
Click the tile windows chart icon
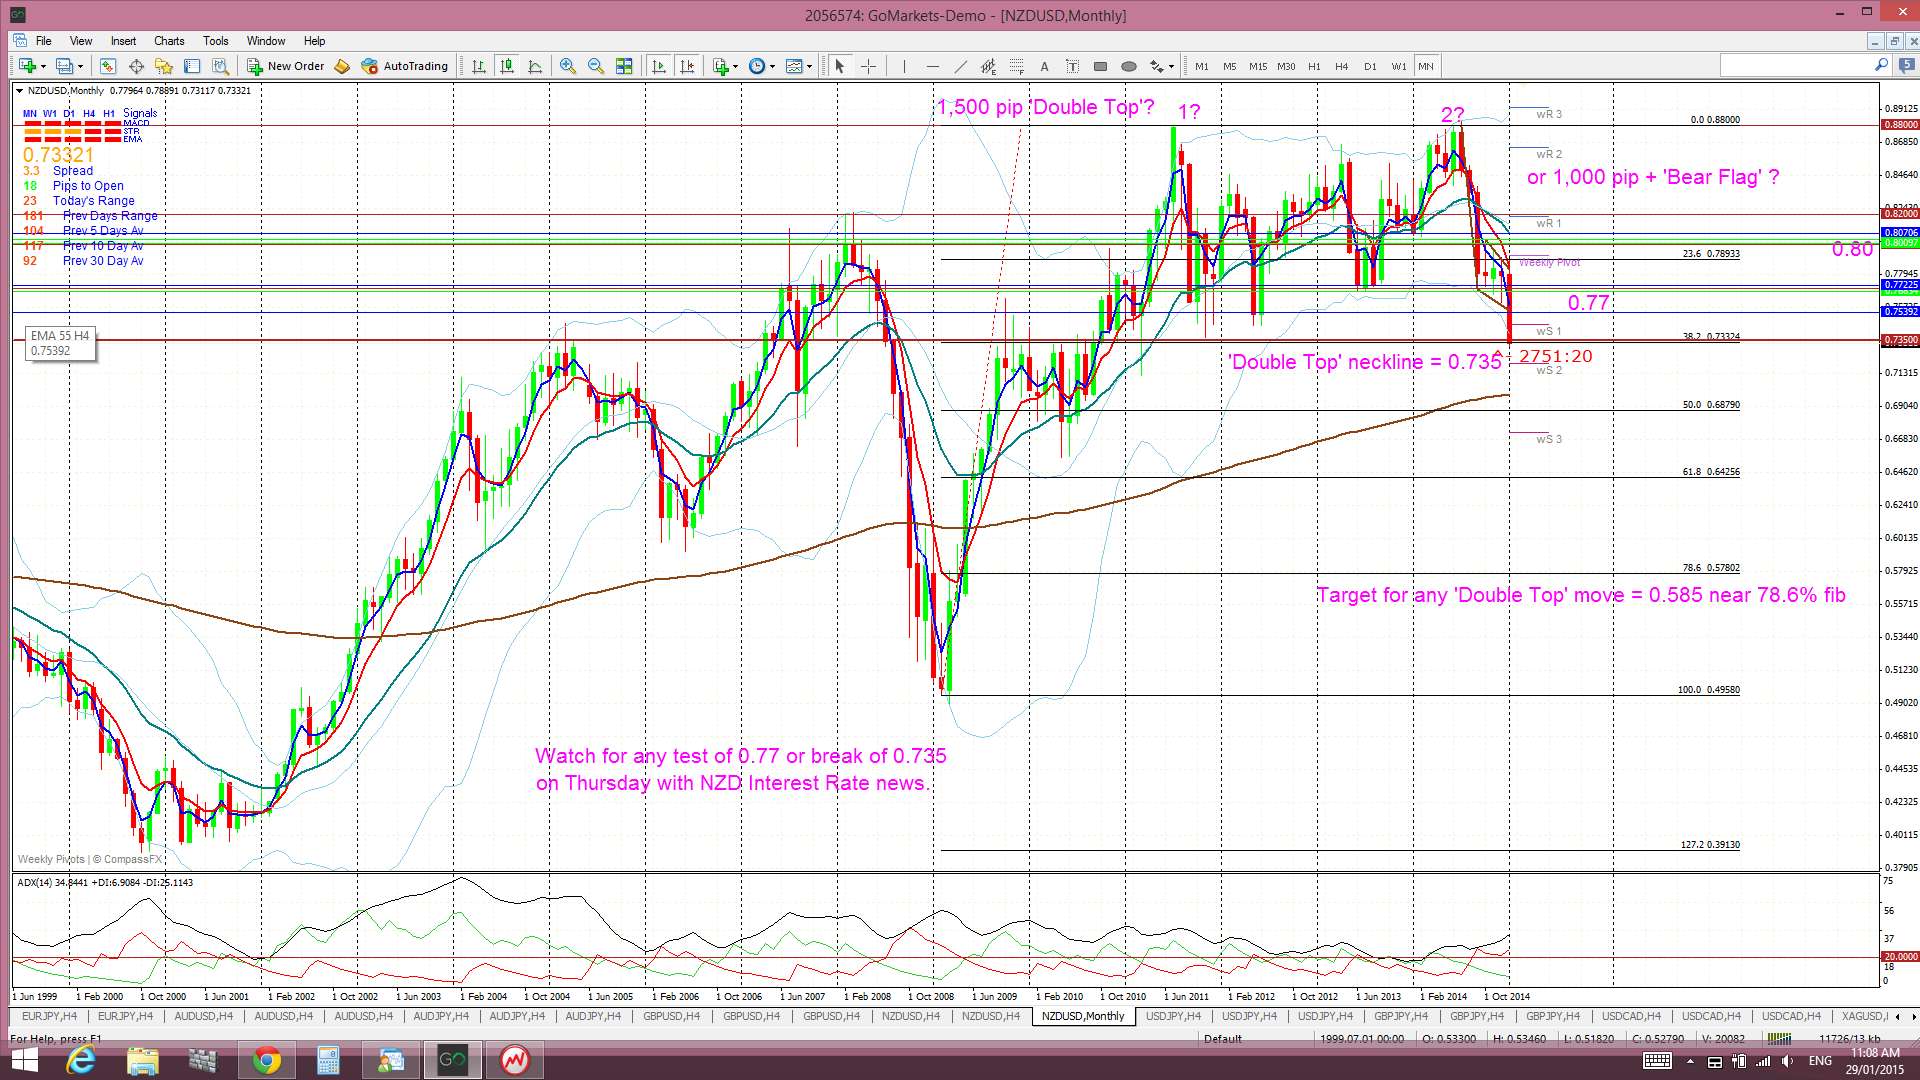tap(624, 66)
